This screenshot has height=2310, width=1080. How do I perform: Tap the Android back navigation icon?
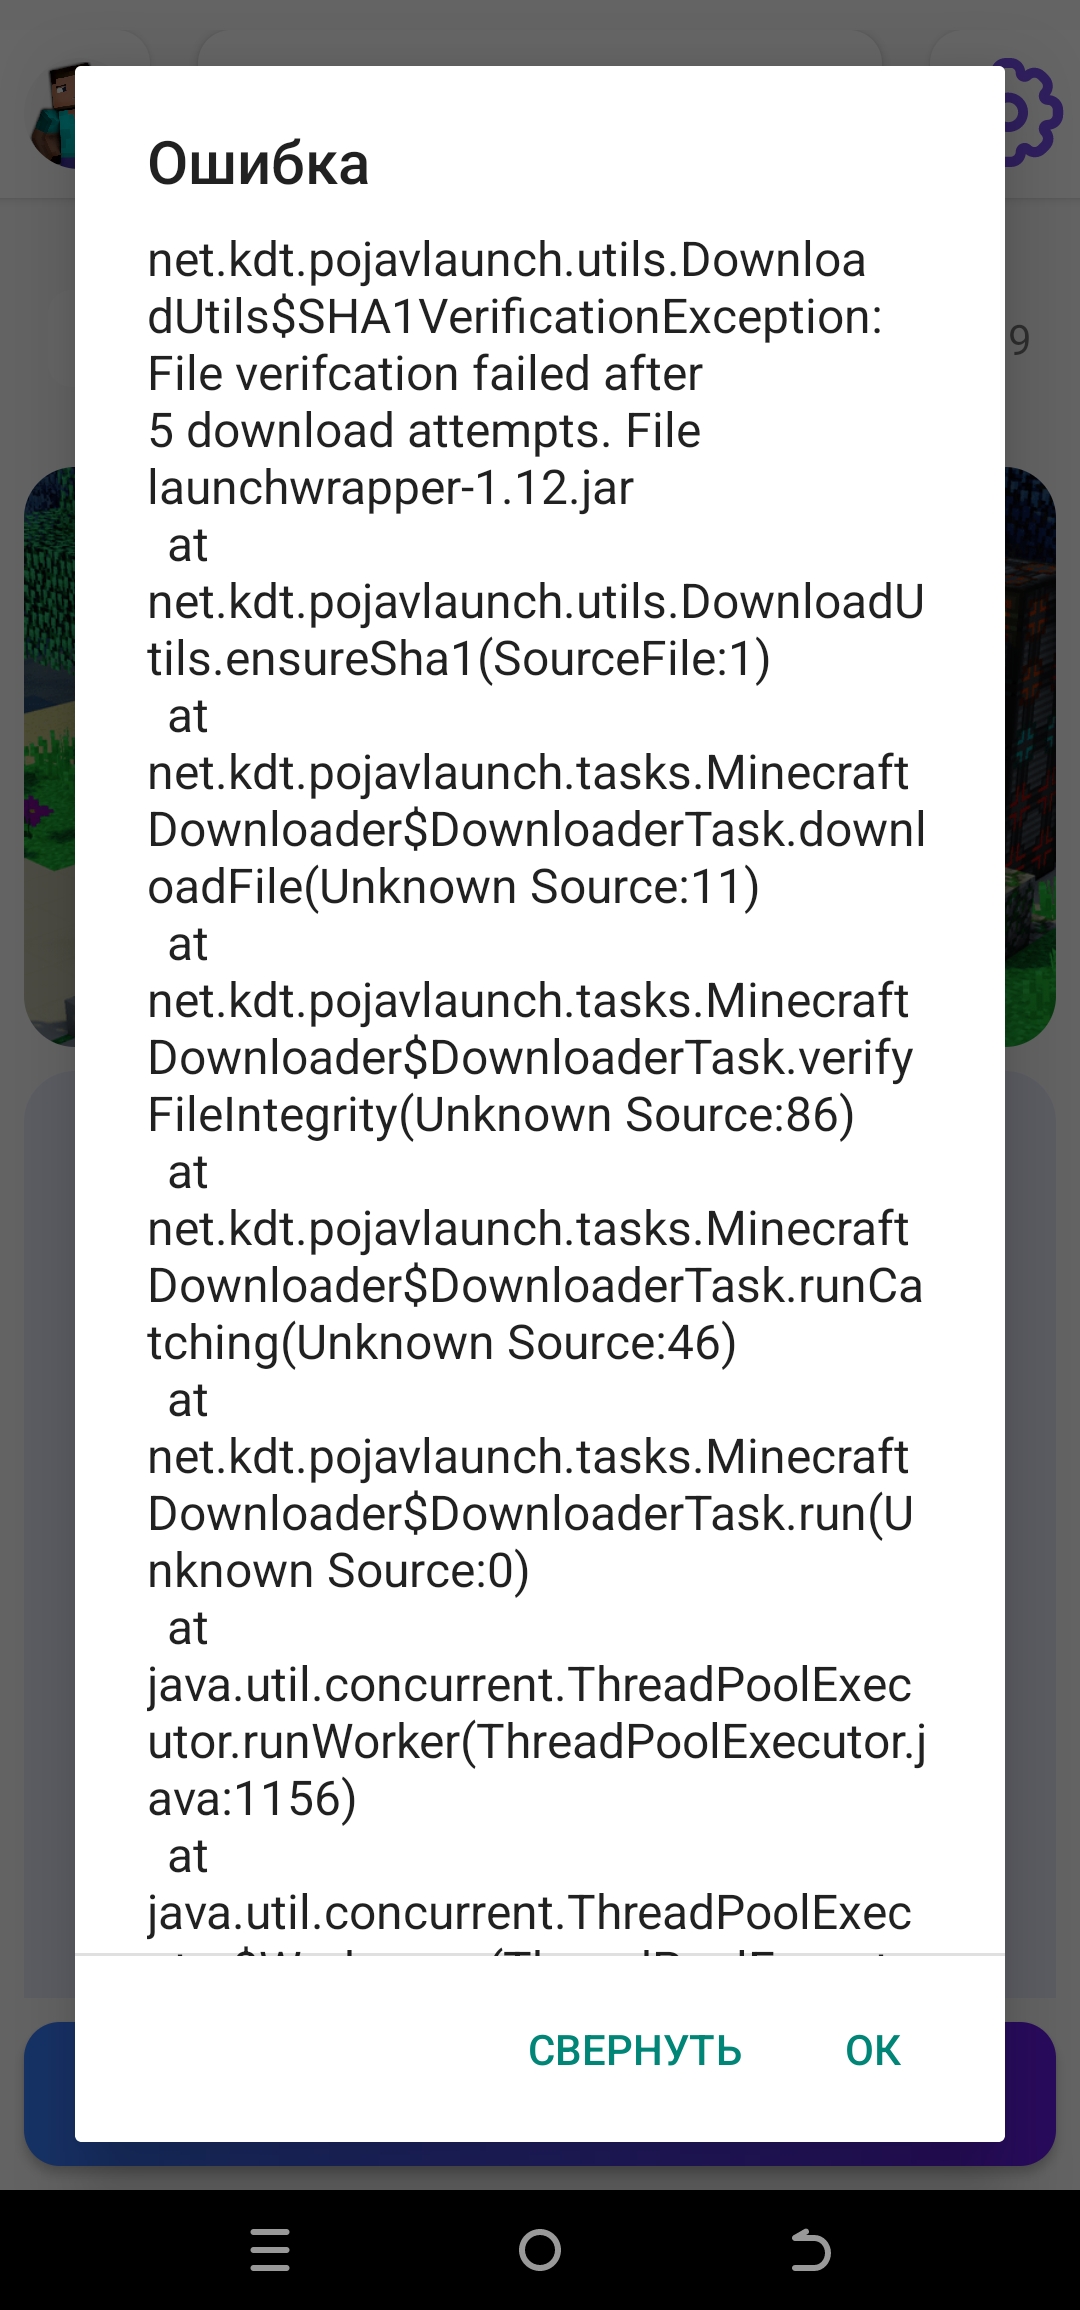coord(810,2250)
